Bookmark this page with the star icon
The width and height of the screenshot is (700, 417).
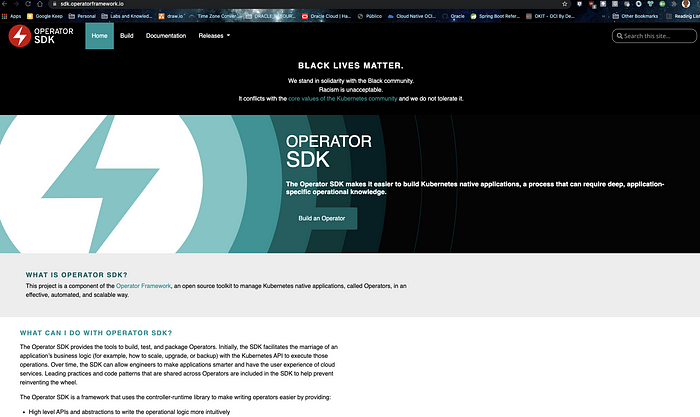(565, 4)
